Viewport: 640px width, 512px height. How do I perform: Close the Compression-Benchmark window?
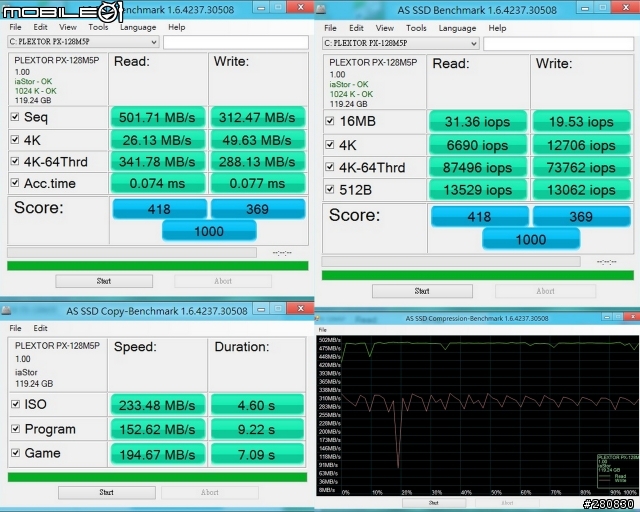[x=633, y=317]
